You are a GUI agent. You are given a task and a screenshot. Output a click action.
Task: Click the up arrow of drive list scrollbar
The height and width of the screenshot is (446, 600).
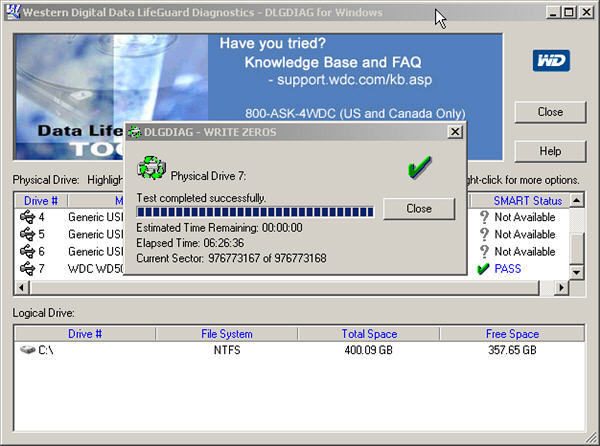coord(576,200)
